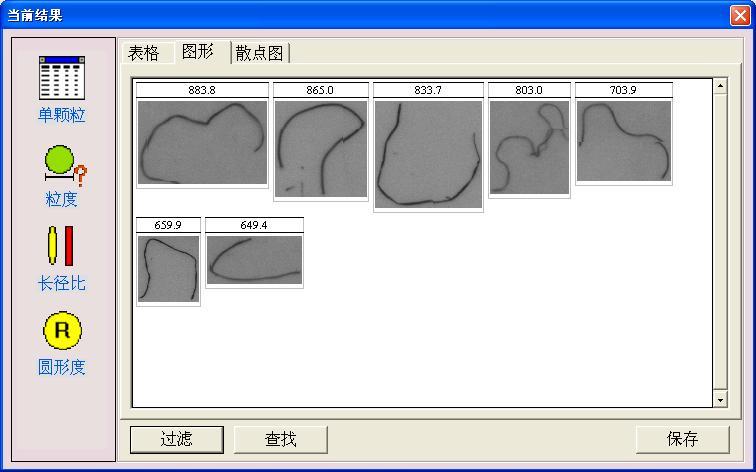The image size is (756, 472).
Task: Switch to the 图形 tab
Action: [202, 51]
